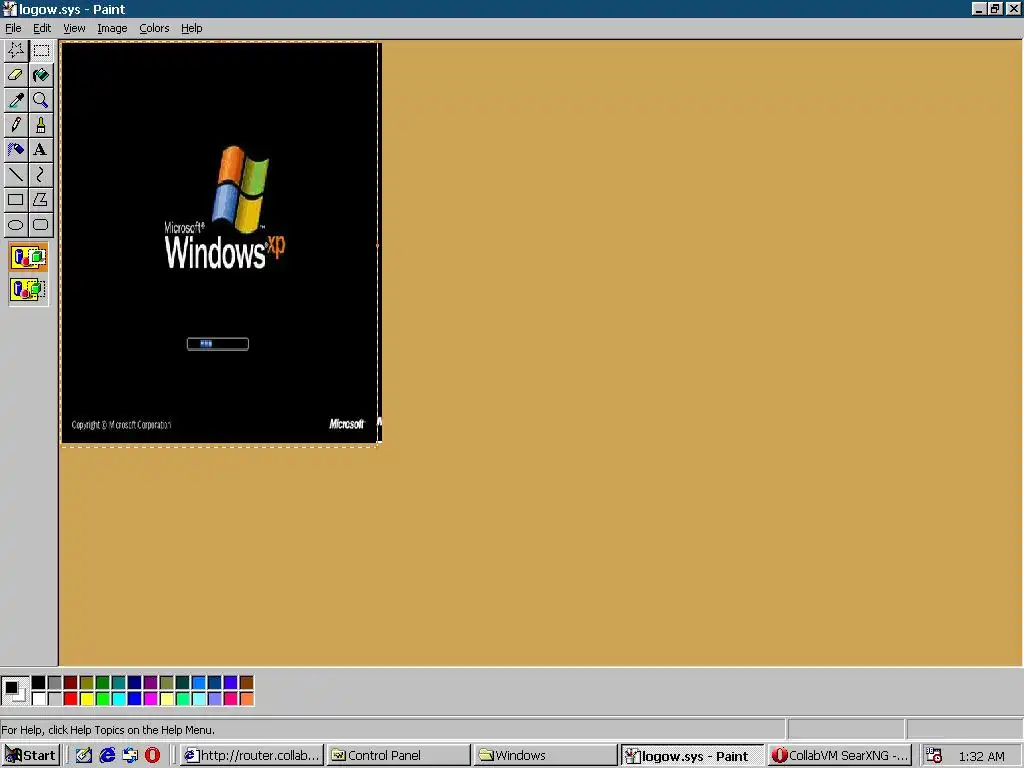The height and width of the screenshot is (768, 1024).
Task: Pick the navy blue palette swatch
Action: 135,683
